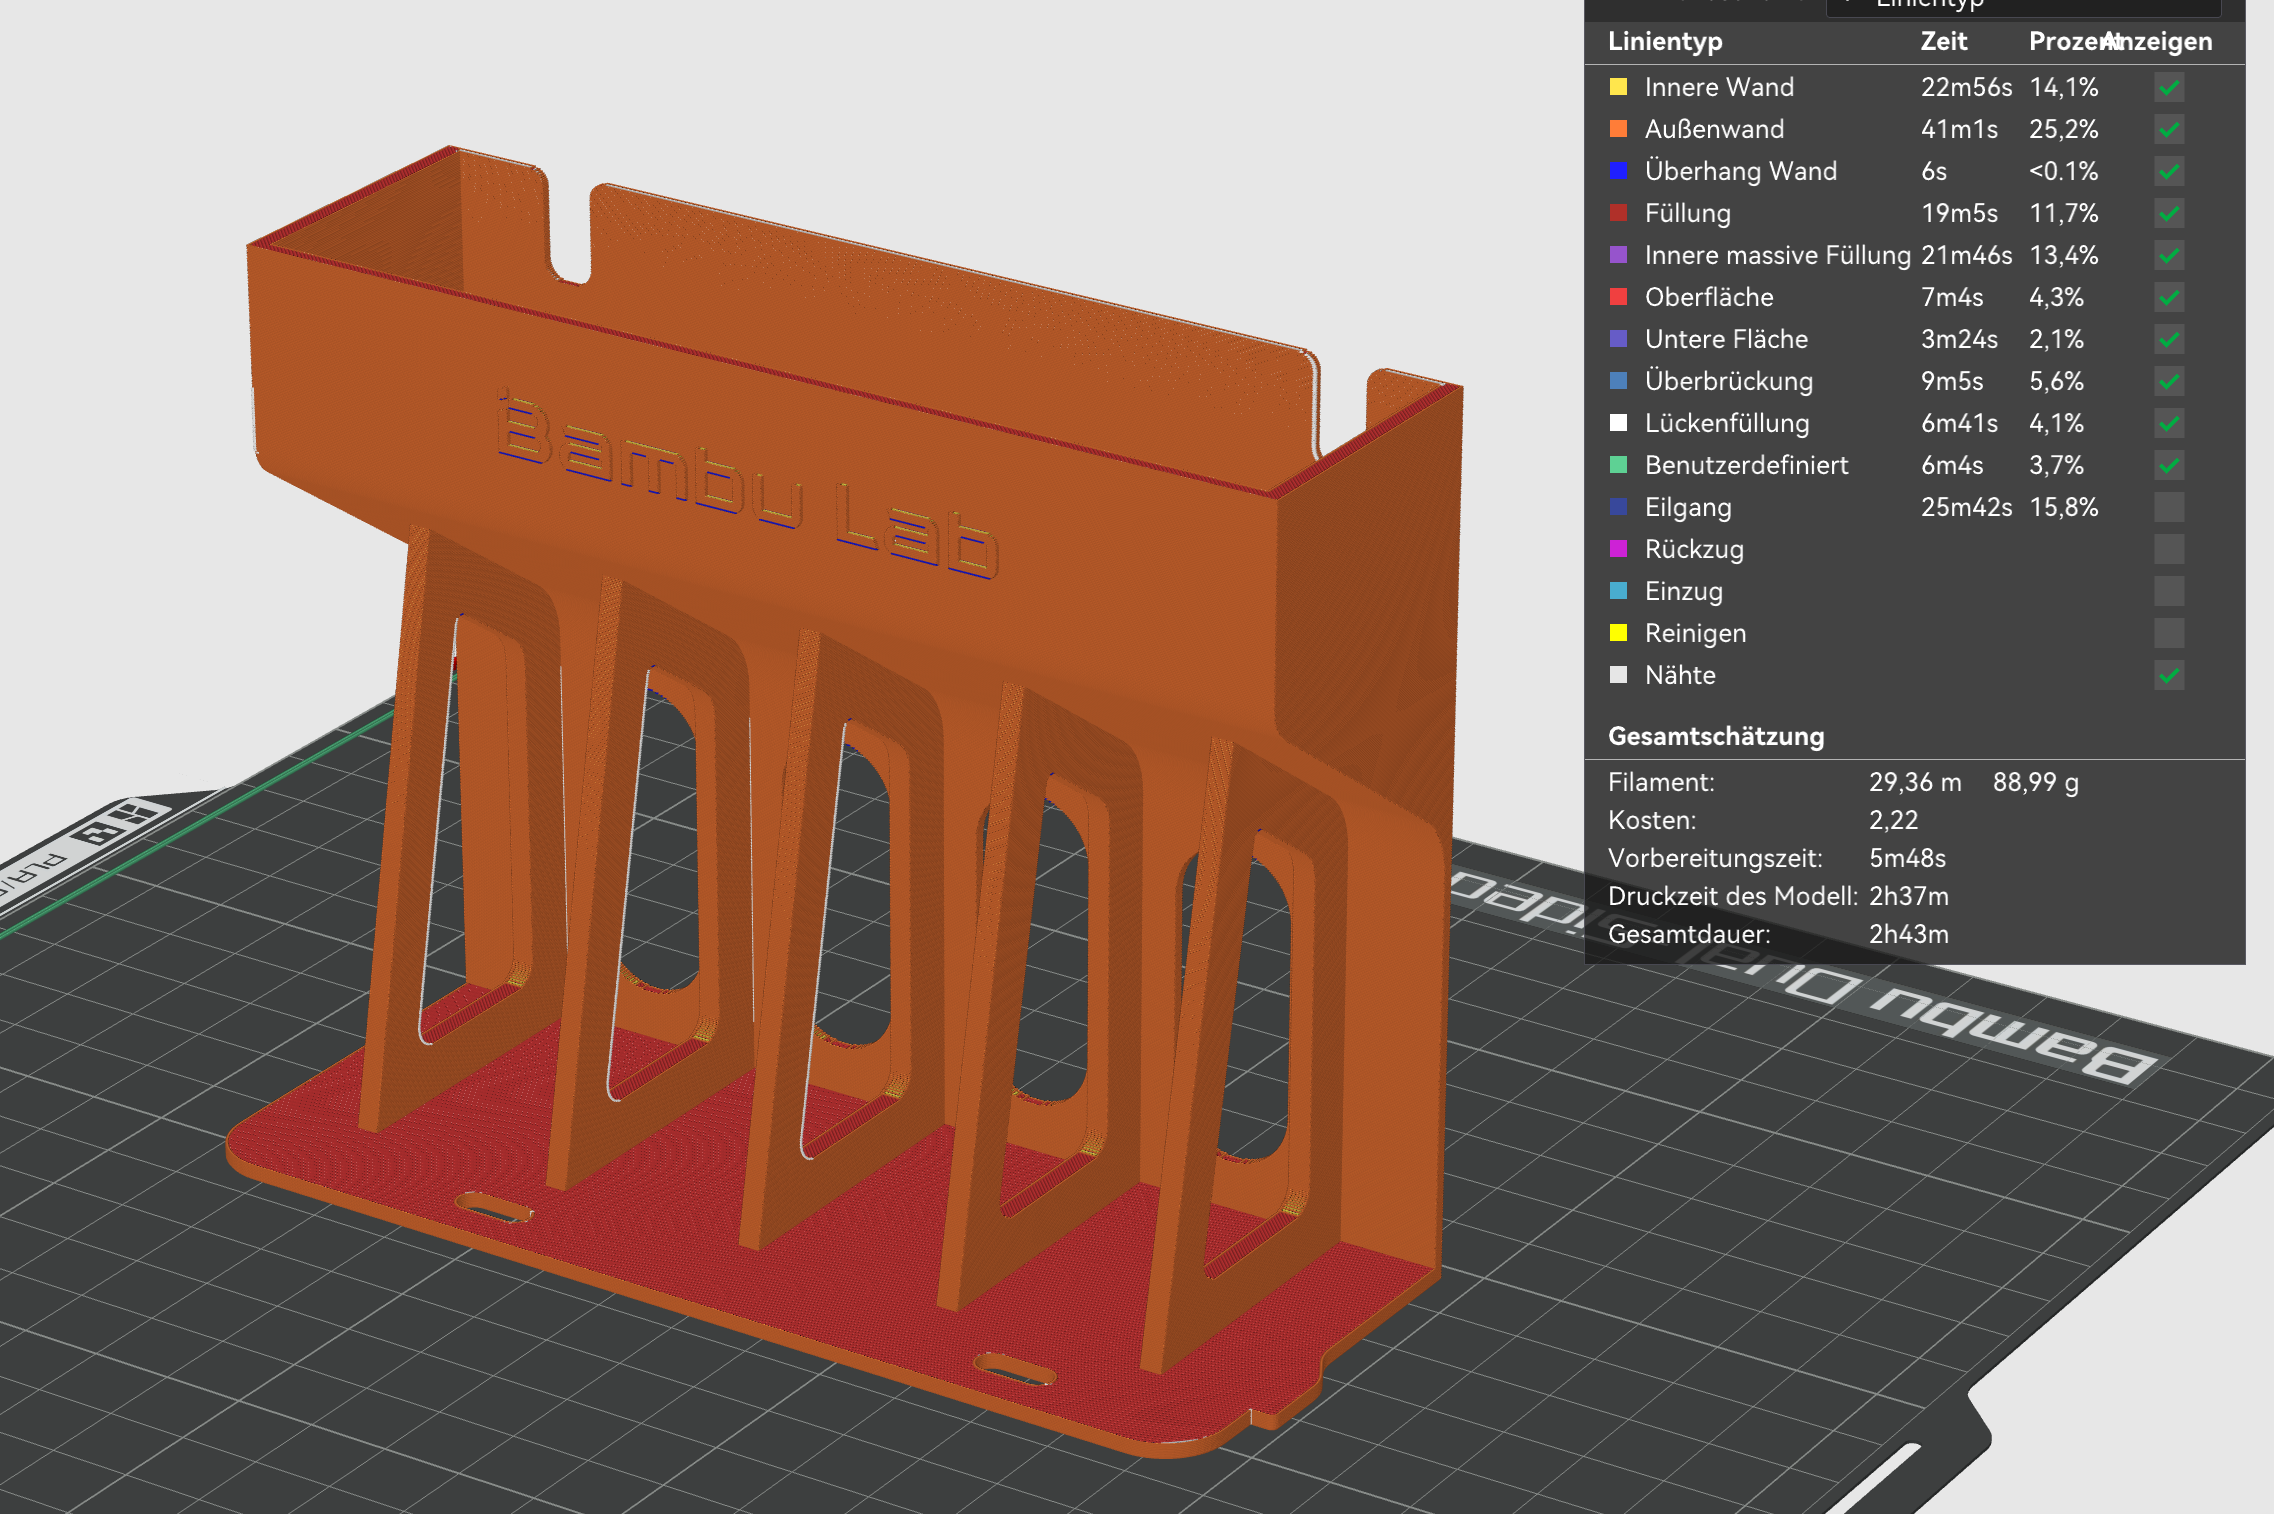
Task: Click the Anzeigen column header
Action: pyautogui.click(x=2158, y=42)
